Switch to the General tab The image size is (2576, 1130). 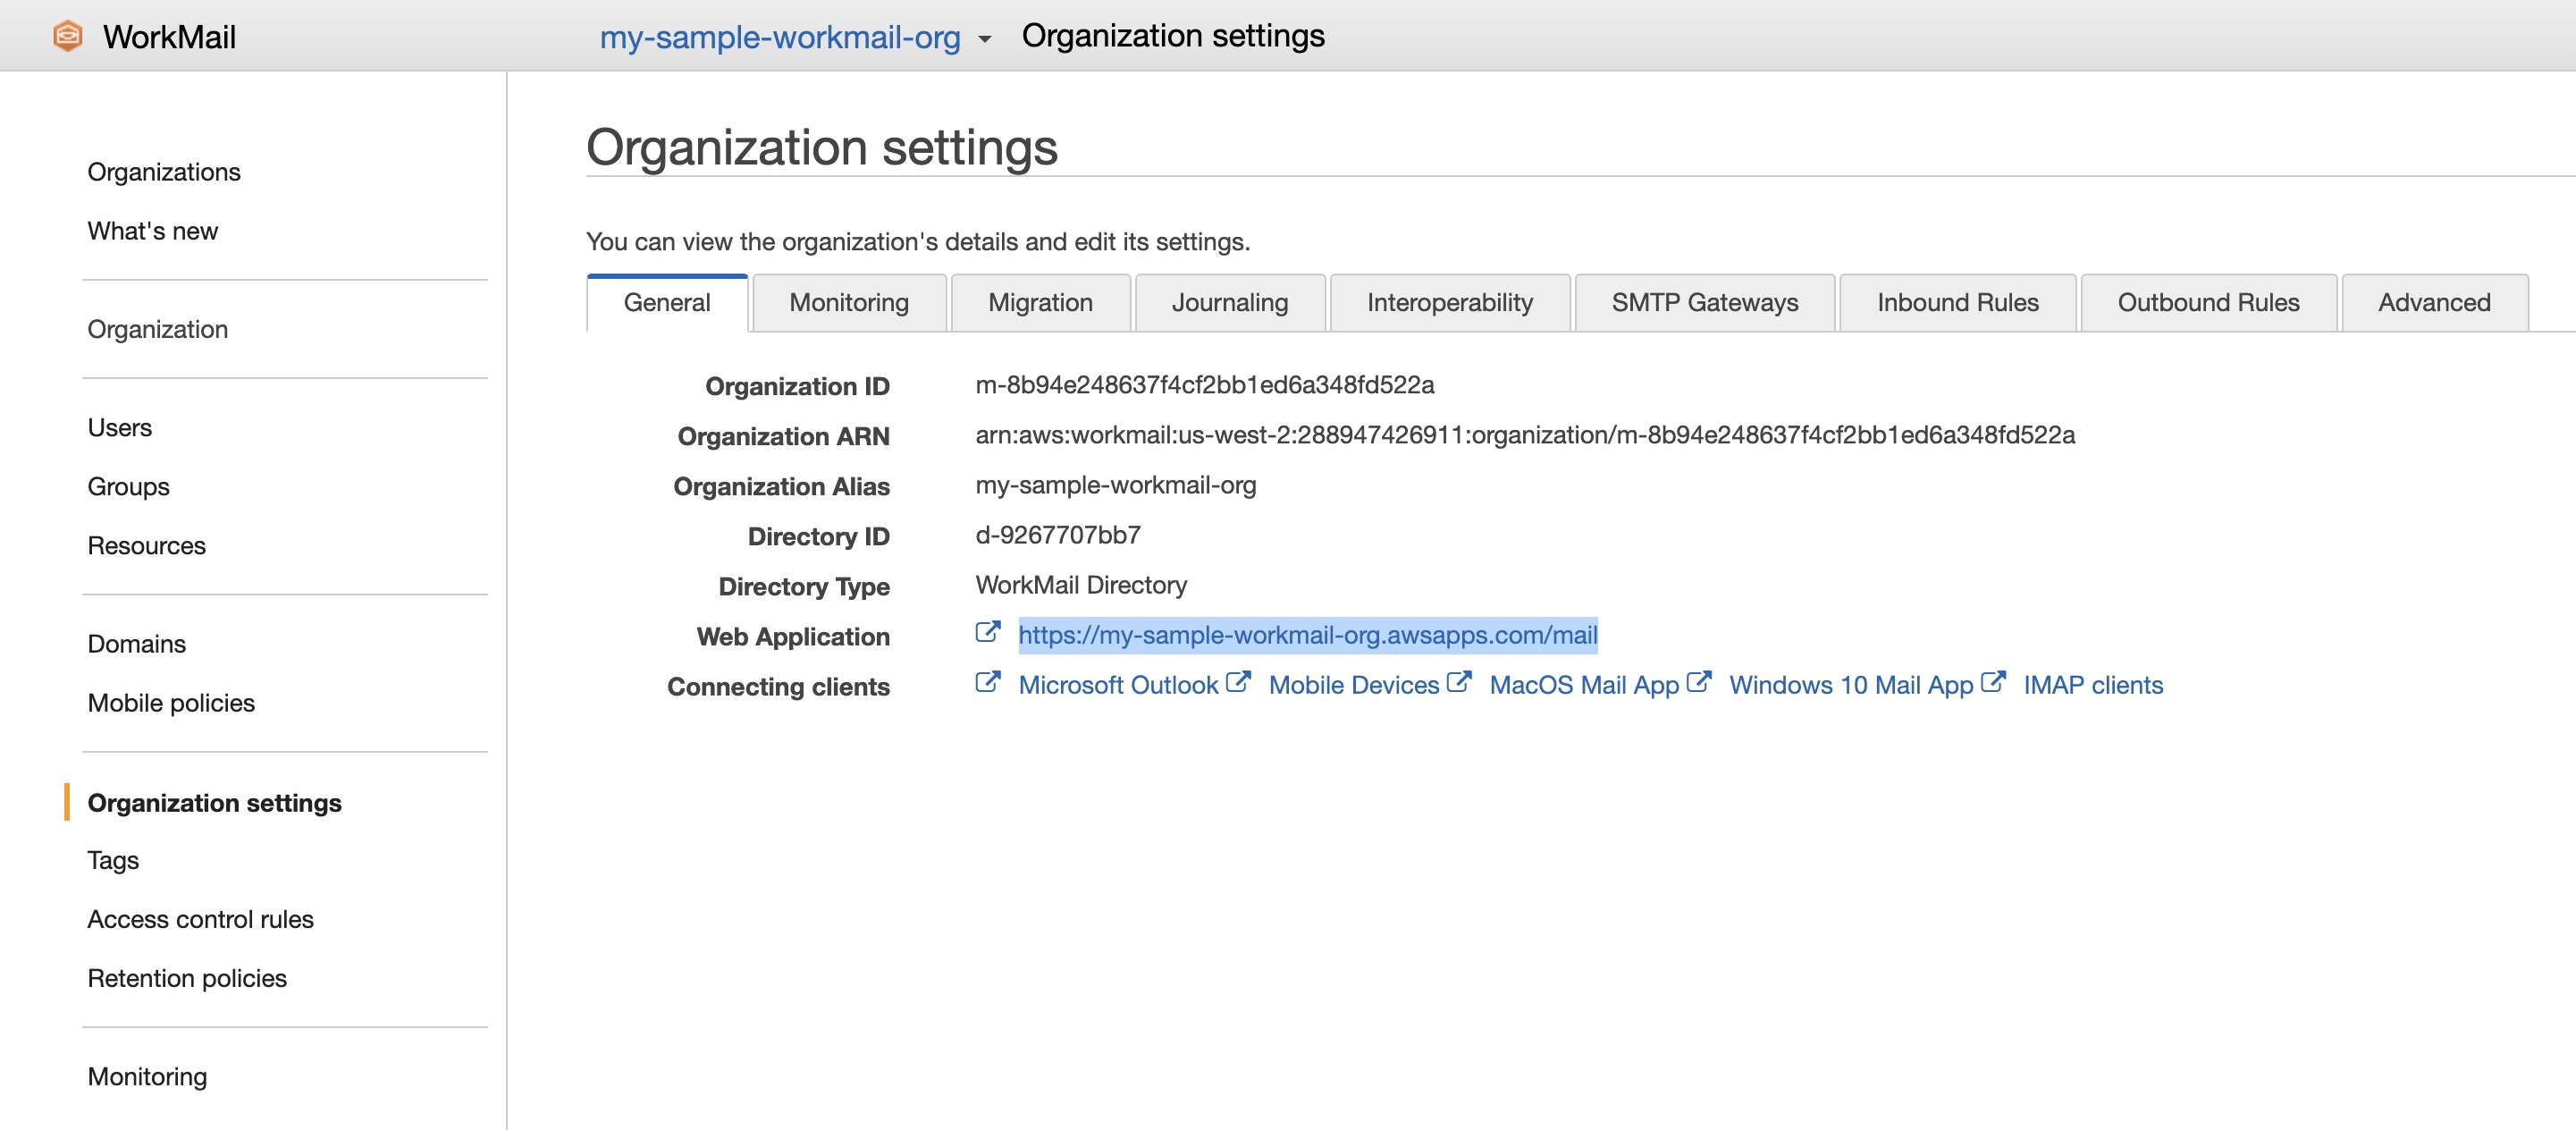tap(667, 302)
